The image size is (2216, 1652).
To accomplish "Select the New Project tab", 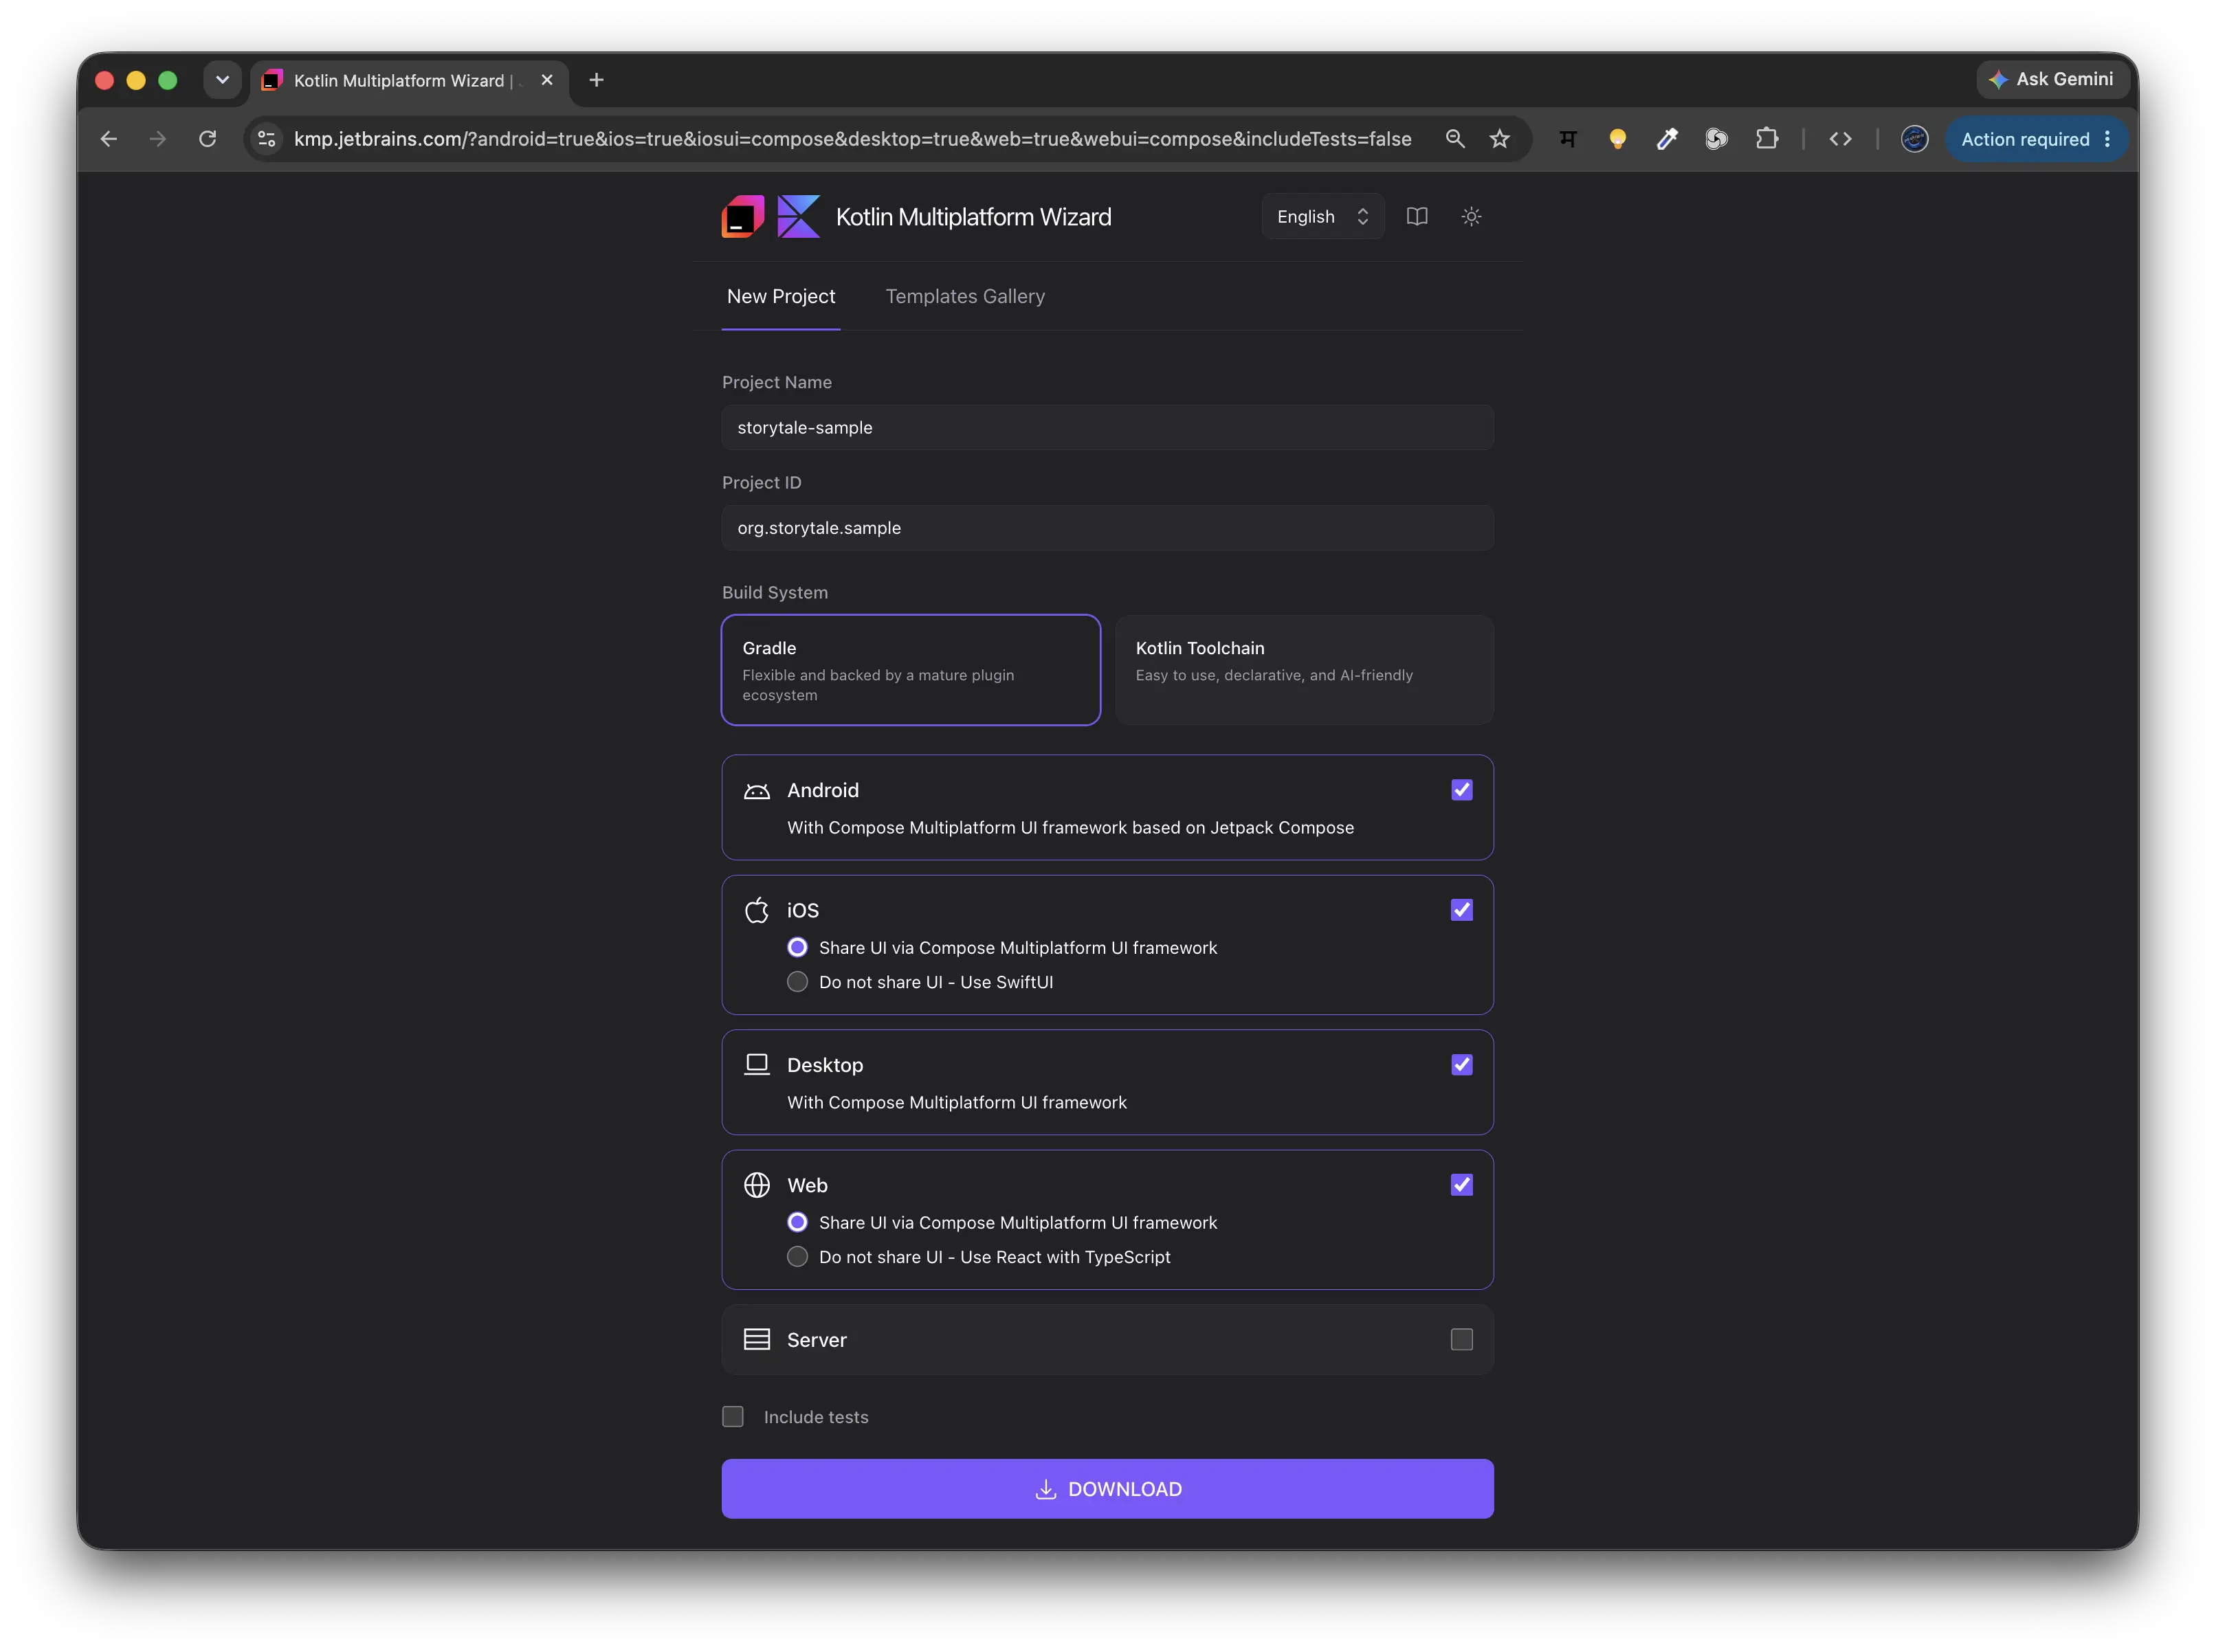I will coord(780,297).
